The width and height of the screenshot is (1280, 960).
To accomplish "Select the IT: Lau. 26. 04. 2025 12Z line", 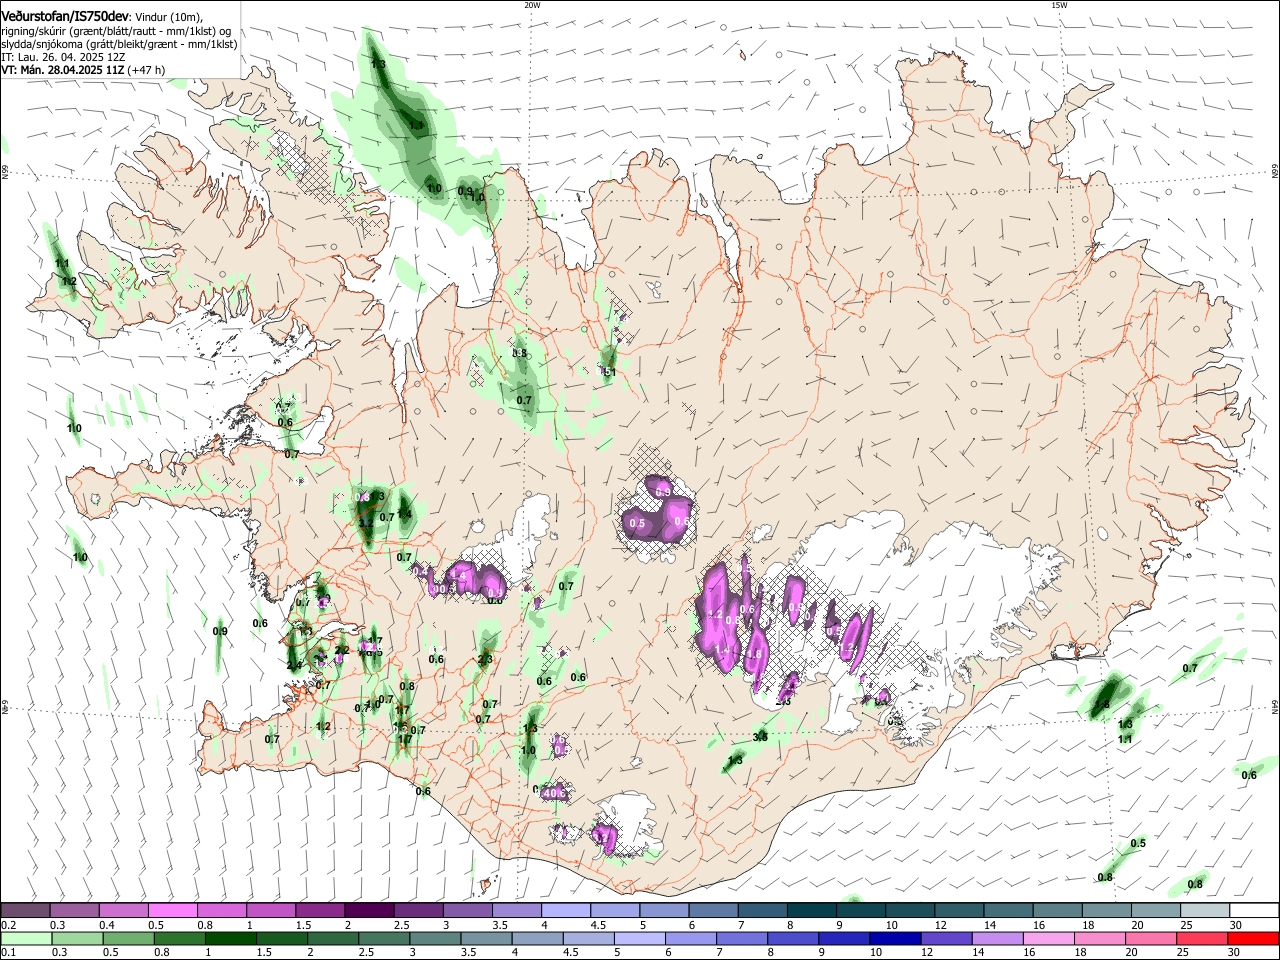I will [x=62, y=58].
